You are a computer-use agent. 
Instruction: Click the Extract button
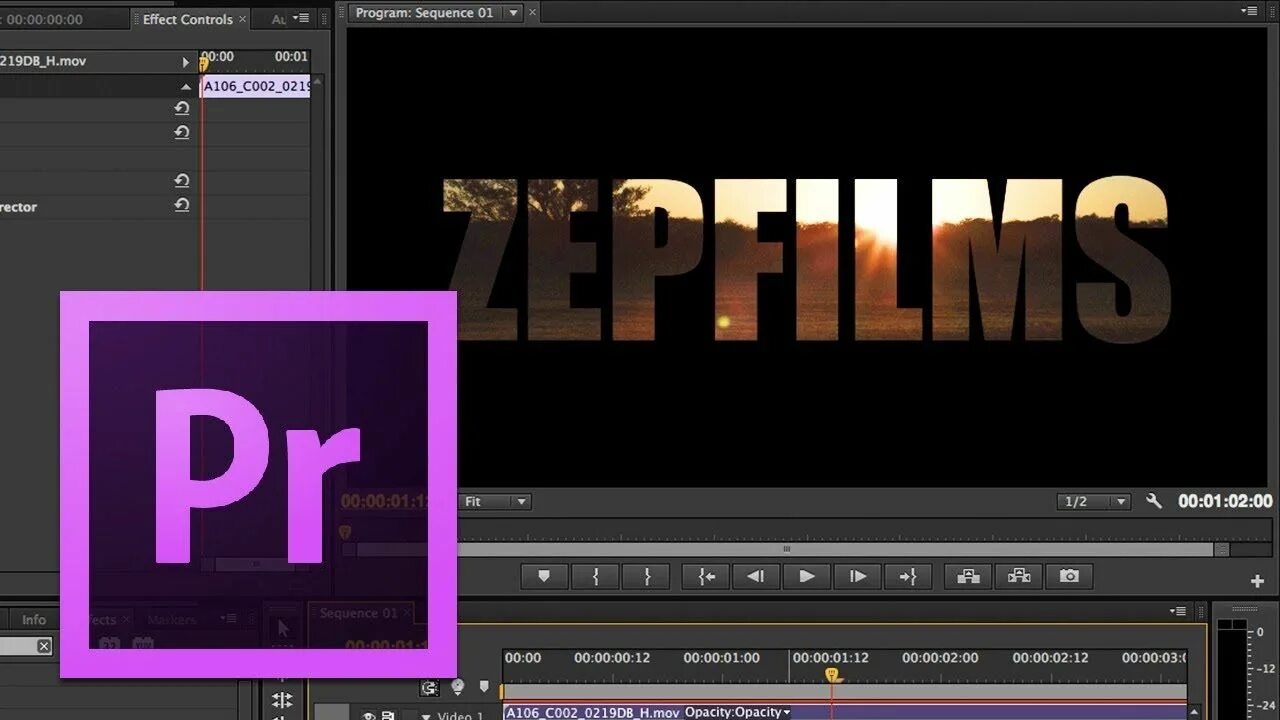tap(1019, 576)
